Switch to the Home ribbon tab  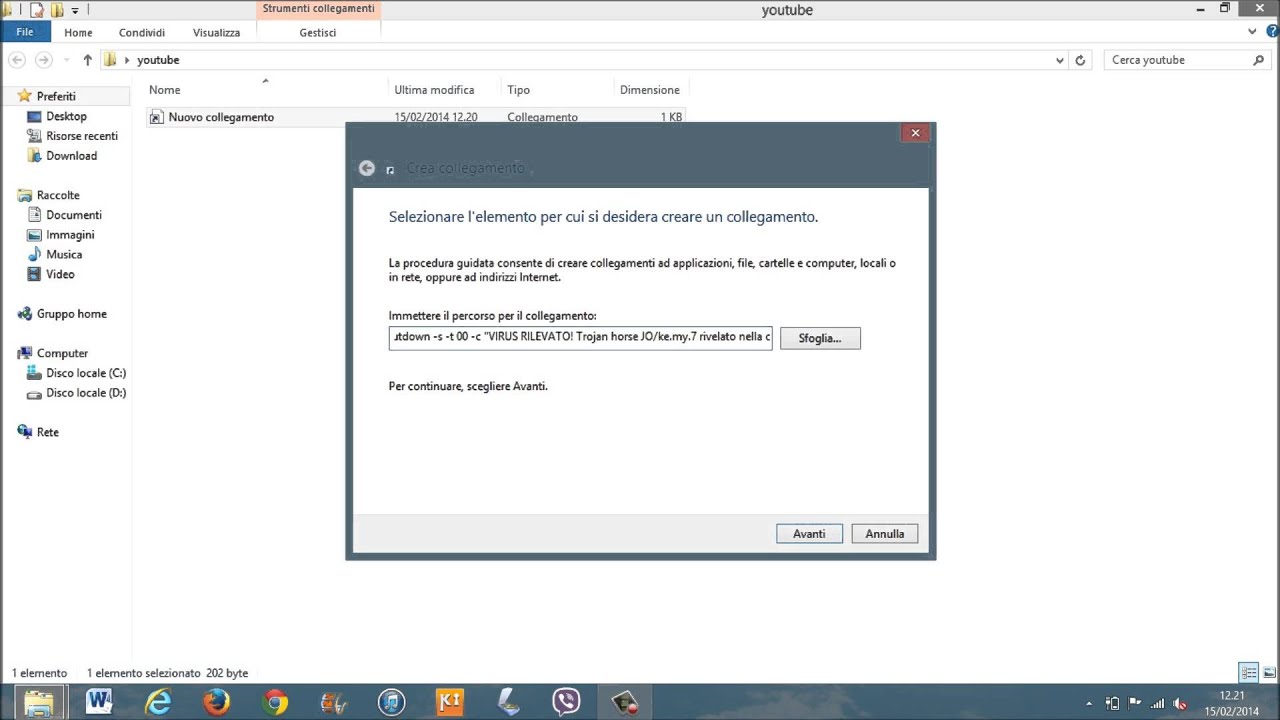coord(78,32)
